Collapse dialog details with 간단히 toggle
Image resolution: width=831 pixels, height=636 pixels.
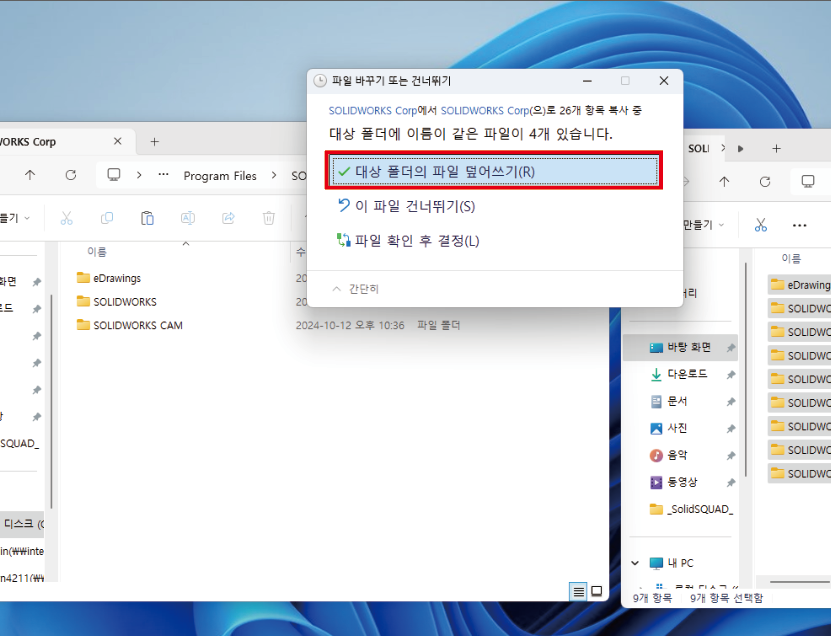(356, 289)
